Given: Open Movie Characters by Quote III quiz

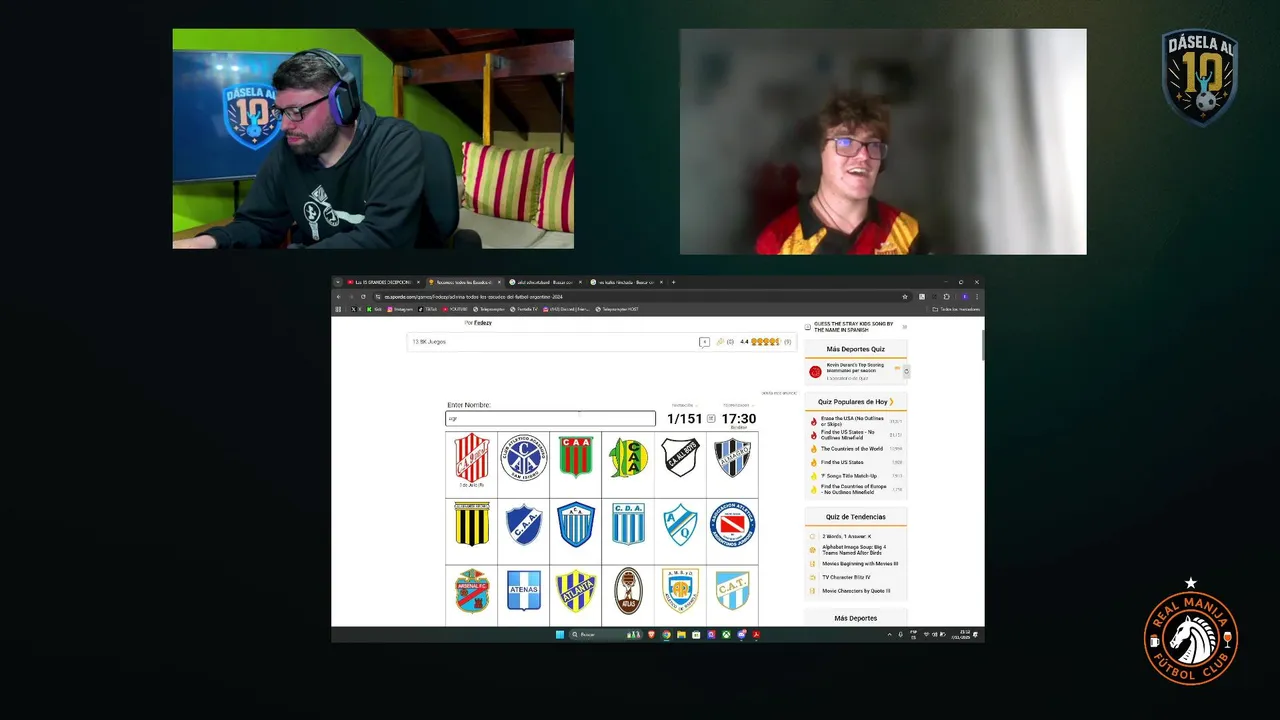Looking at the screenshot, I should (856, 591).
